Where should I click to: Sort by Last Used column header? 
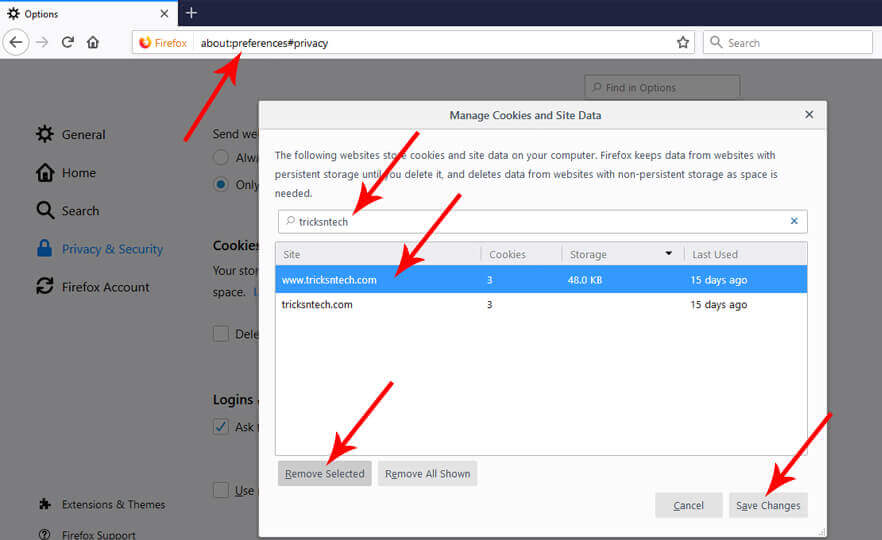pyautogui.click(x=746, y=254)
